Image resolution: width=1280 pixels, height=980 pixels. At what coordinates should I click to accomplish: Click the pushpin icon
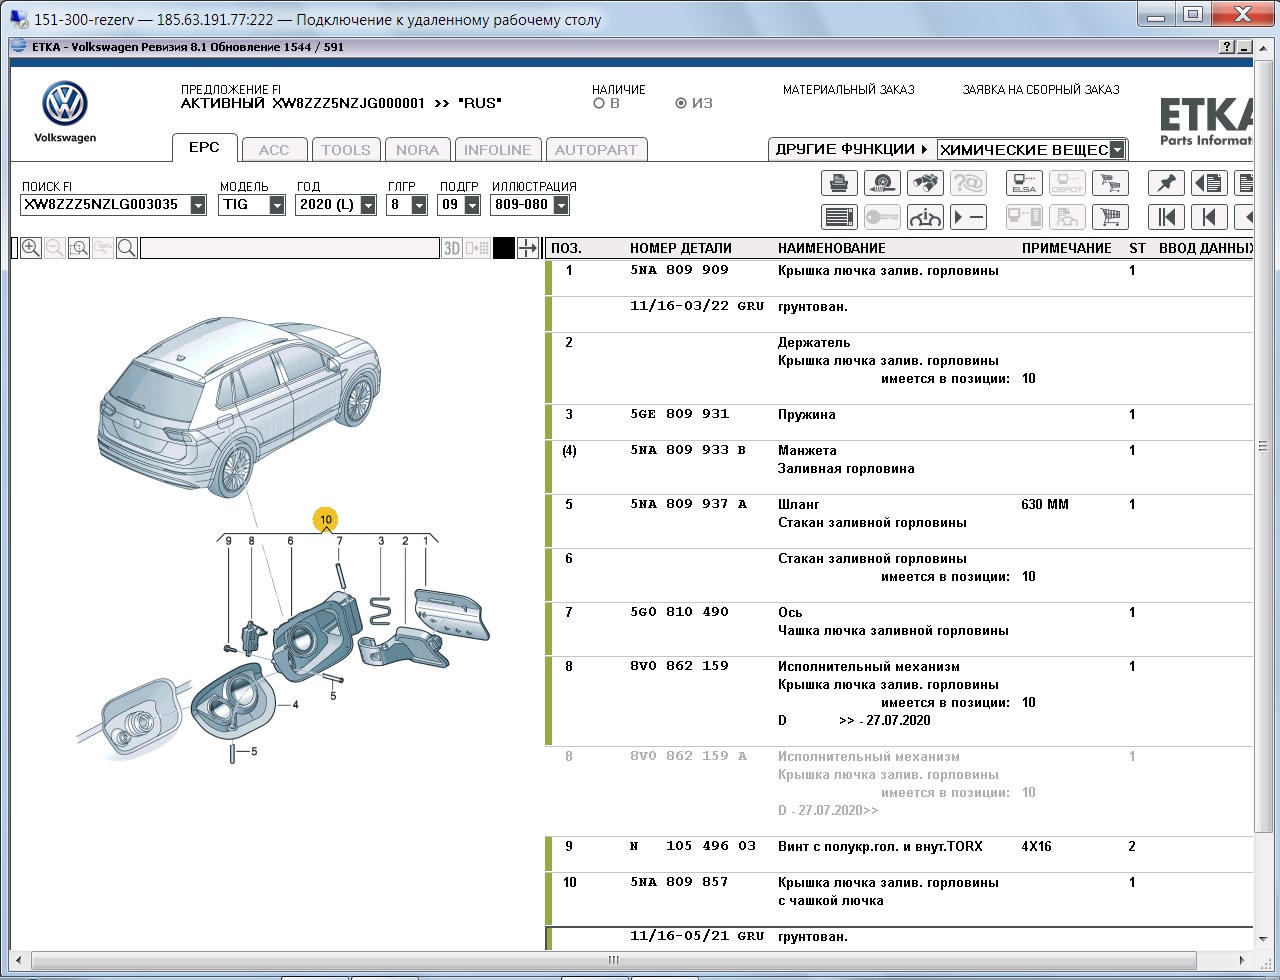1166,183
